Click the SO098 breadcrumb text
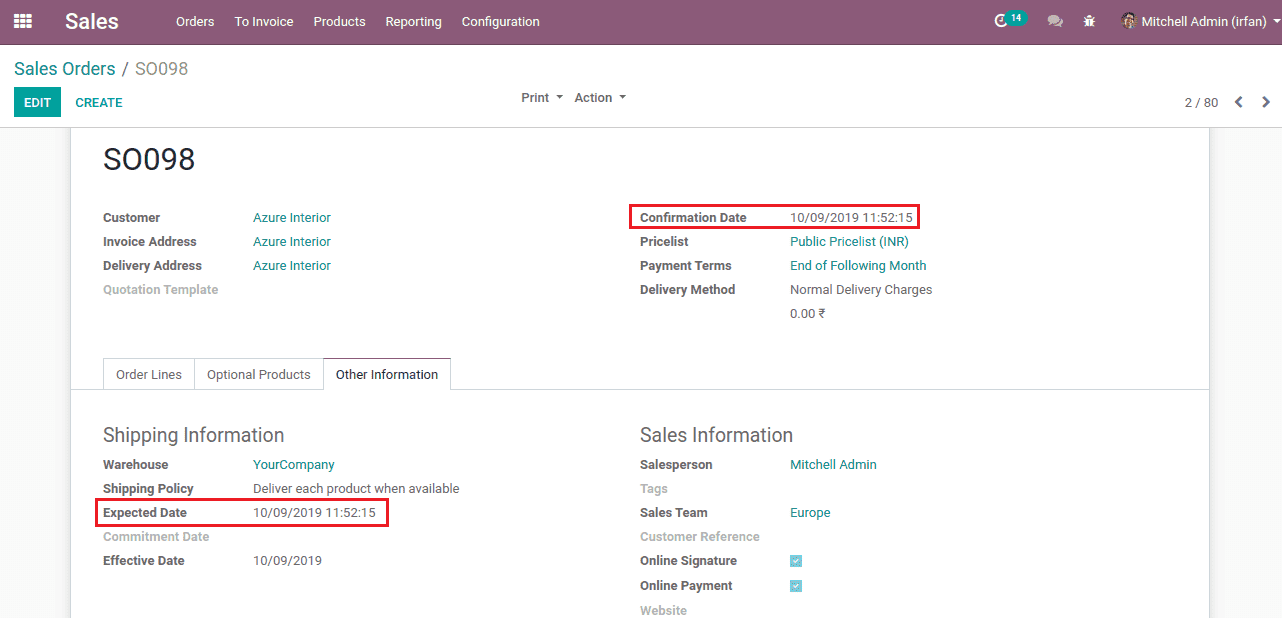1282x618 pixels. pos(162,69)
